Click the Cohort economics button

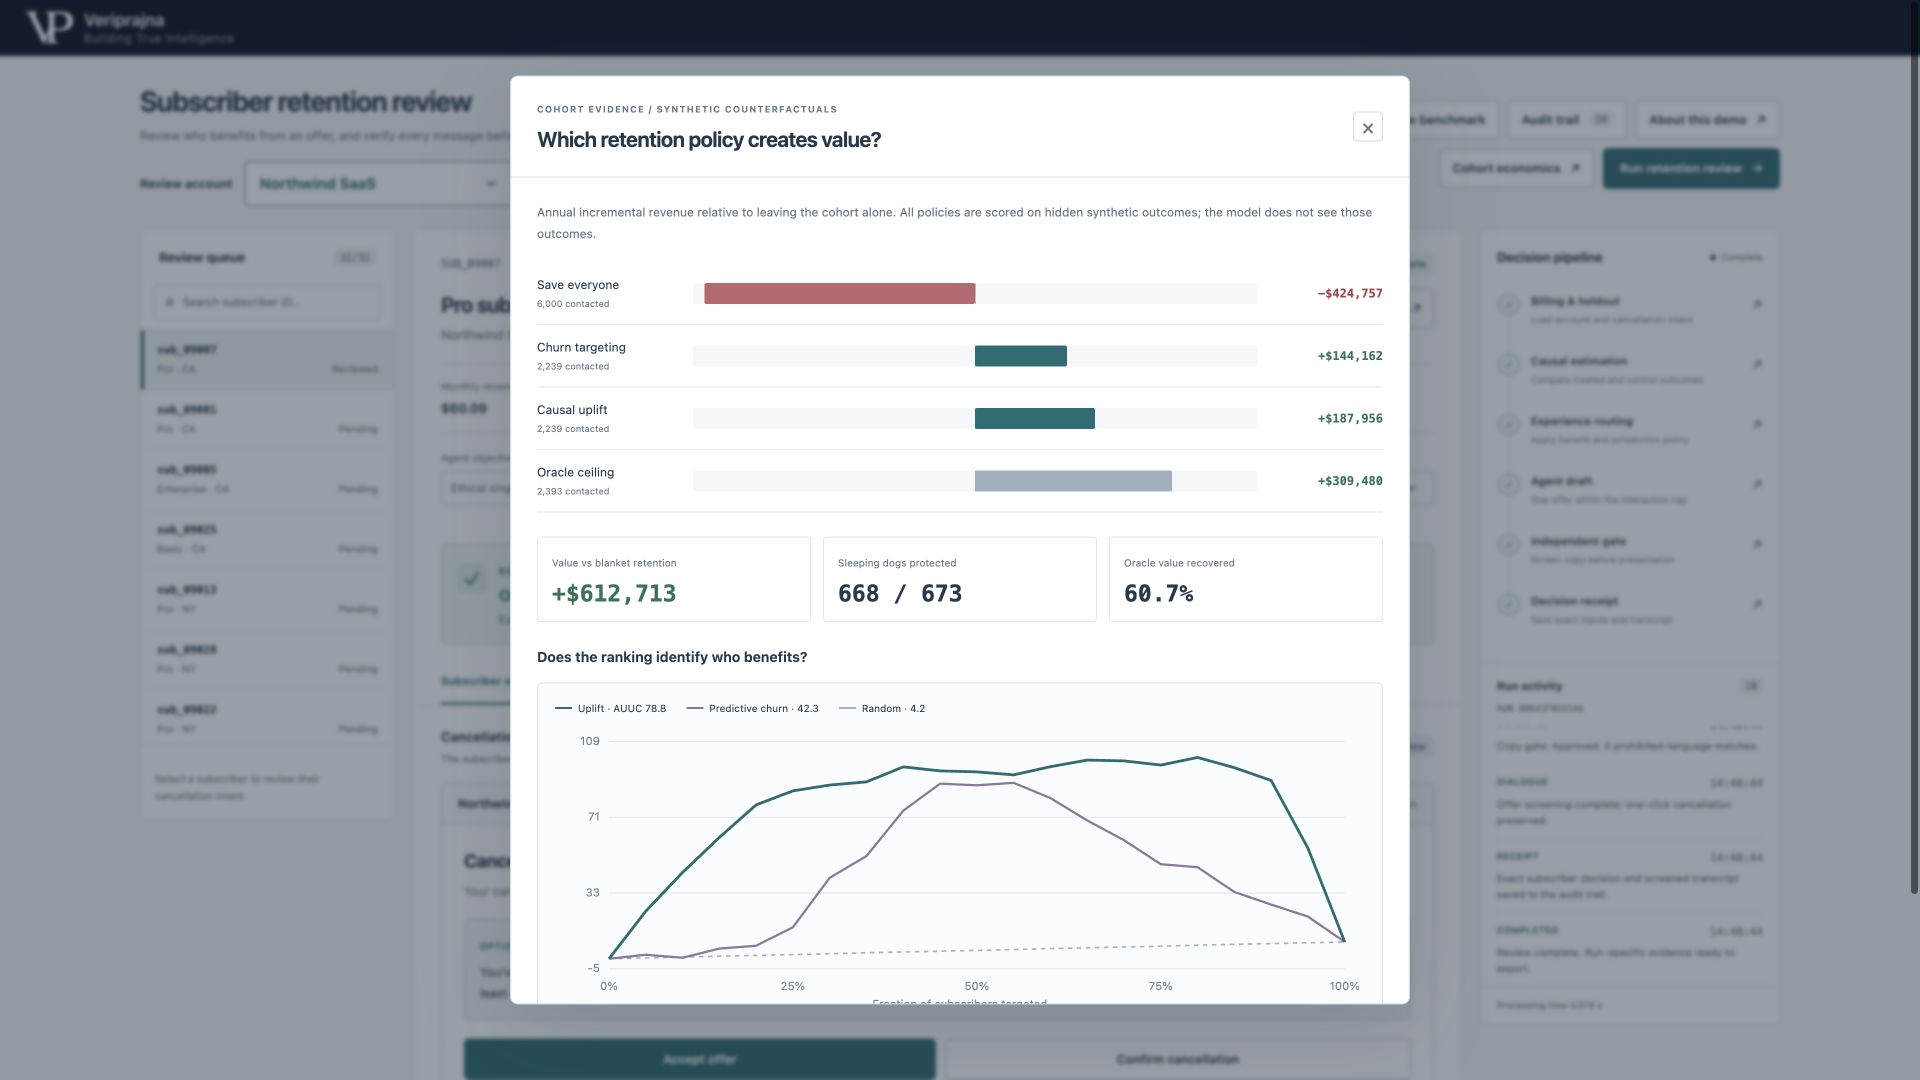click(x=1516, y=168)
